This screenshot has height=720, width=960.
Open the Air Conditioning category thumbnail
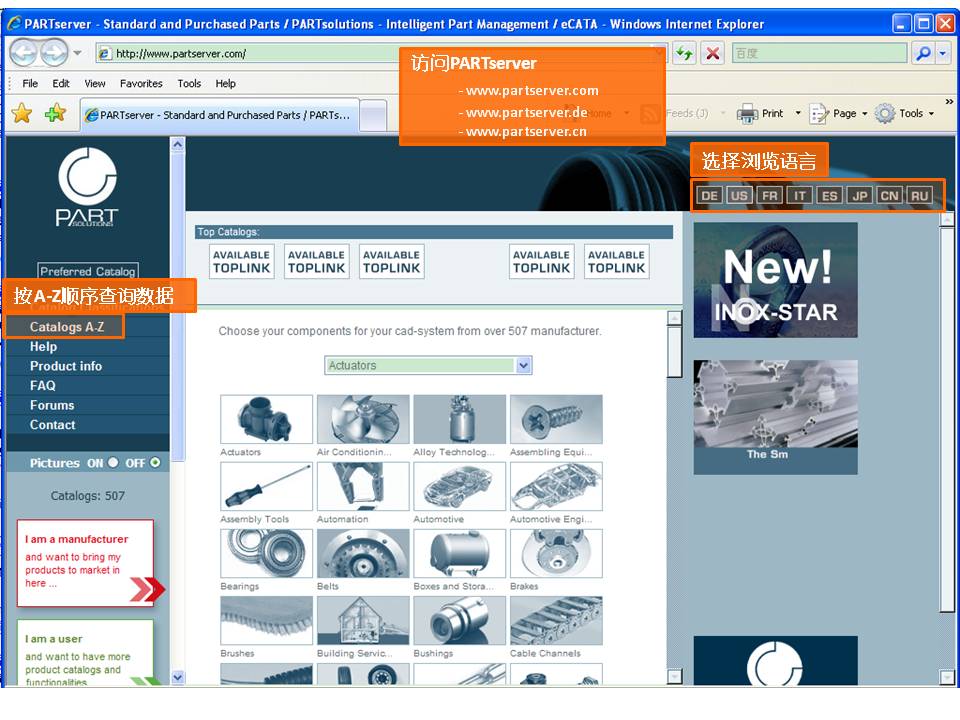point(363,419)
